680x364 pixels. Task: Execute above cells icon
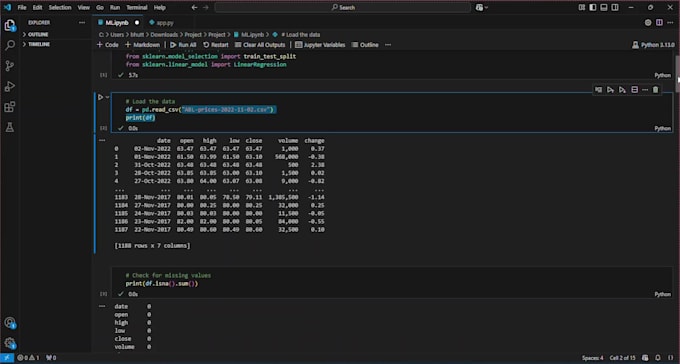[x=610, y=90]
